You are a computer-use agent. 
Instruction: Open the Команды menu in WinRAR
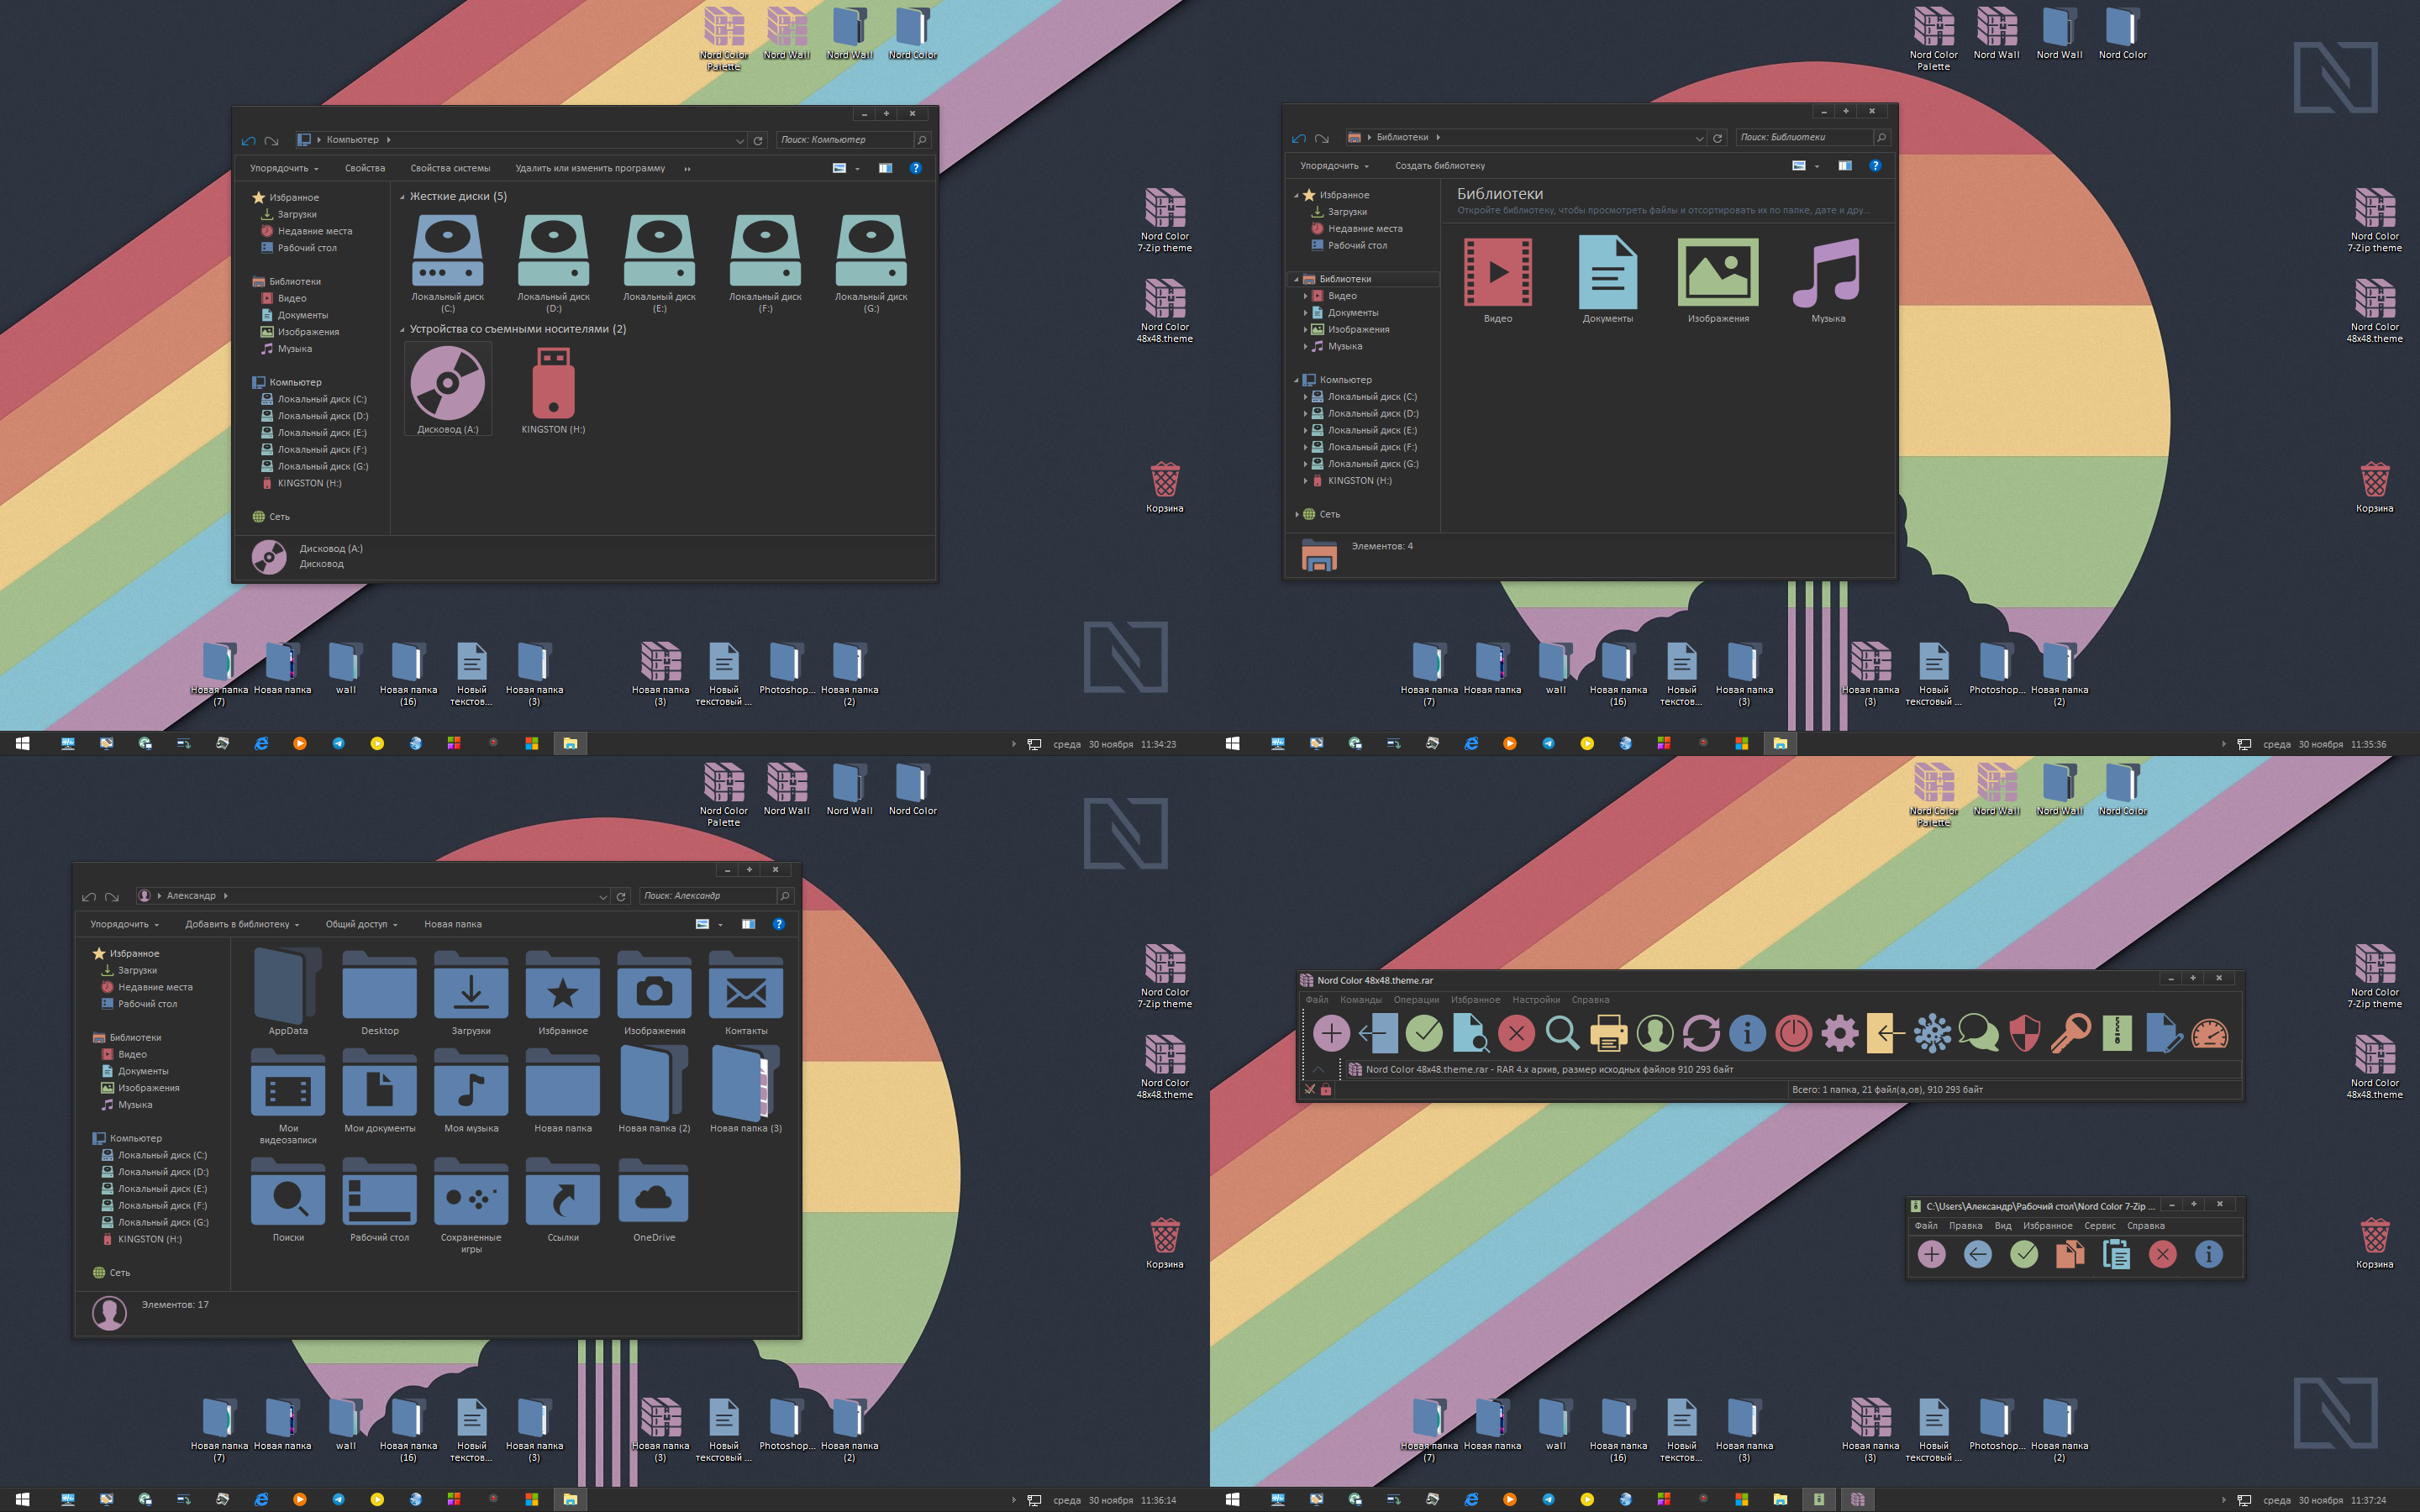tap(1360, 1000)
